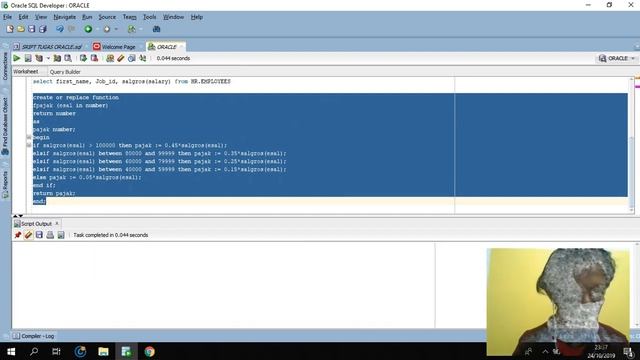The height and width of the screenshot is (360, 640).
Task: Open the Team menu
Action: point(129,17)
